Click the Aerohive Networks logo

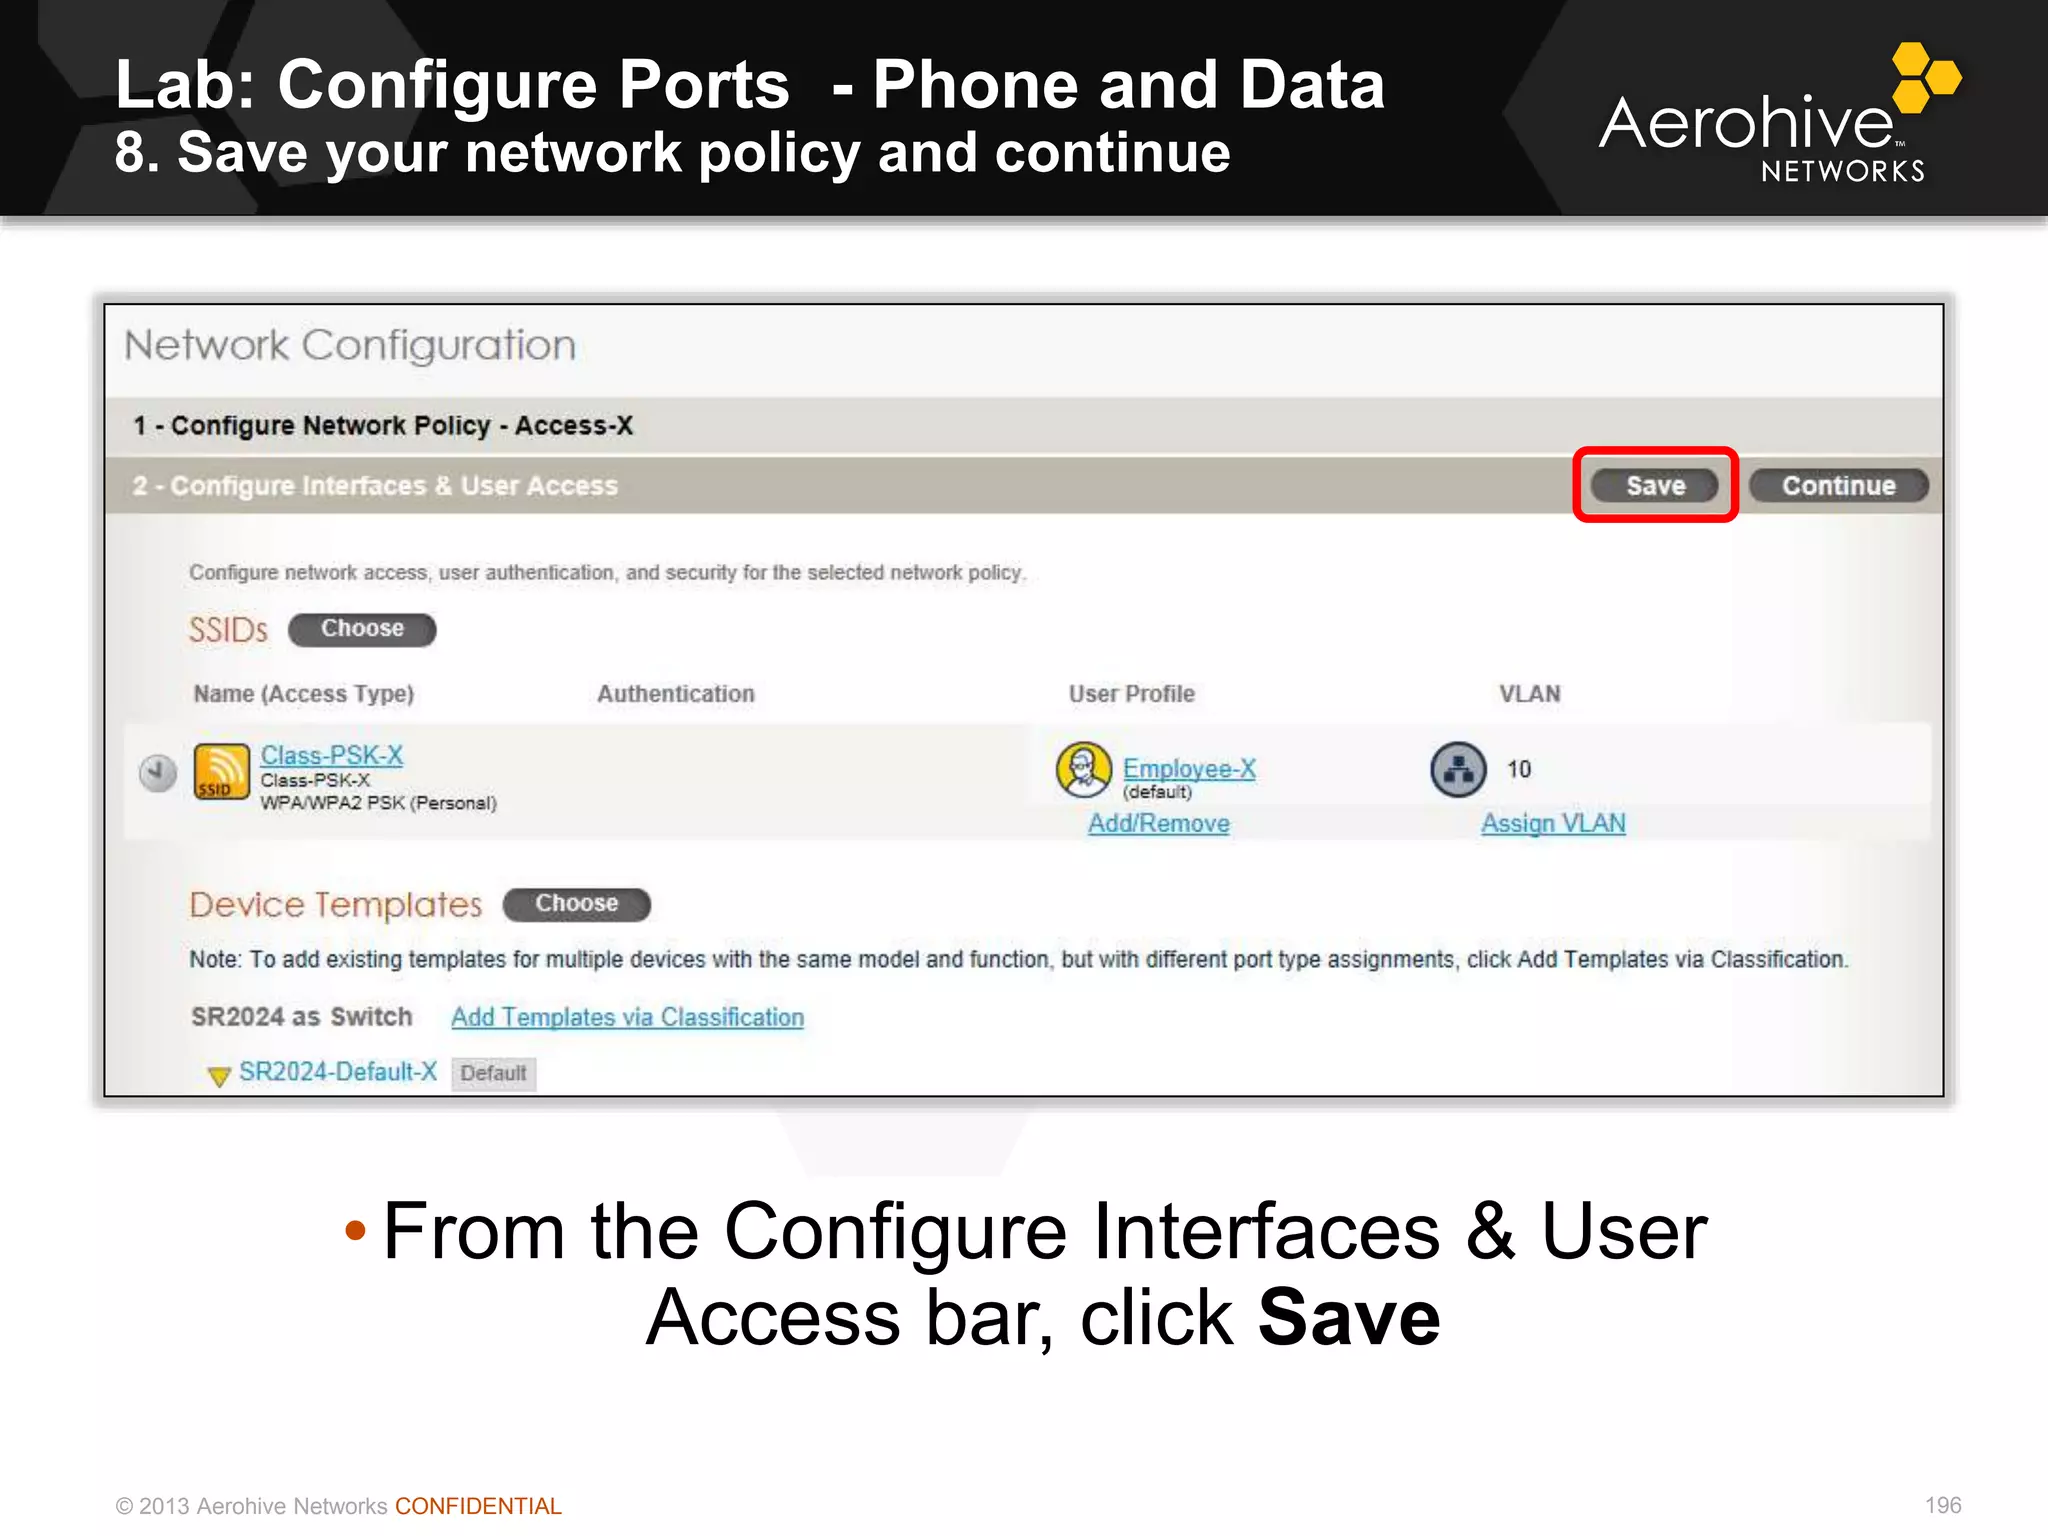[x=1780, y=113]
